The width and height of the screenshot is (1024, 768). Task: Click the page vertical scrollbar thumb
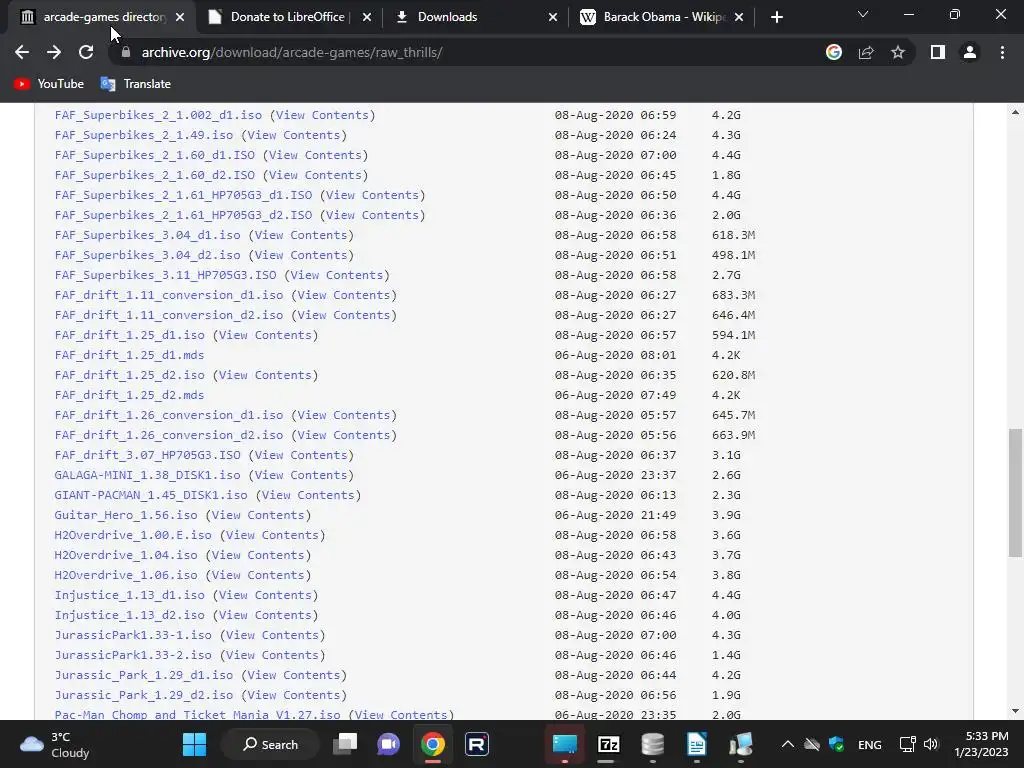coord(1015,493)
